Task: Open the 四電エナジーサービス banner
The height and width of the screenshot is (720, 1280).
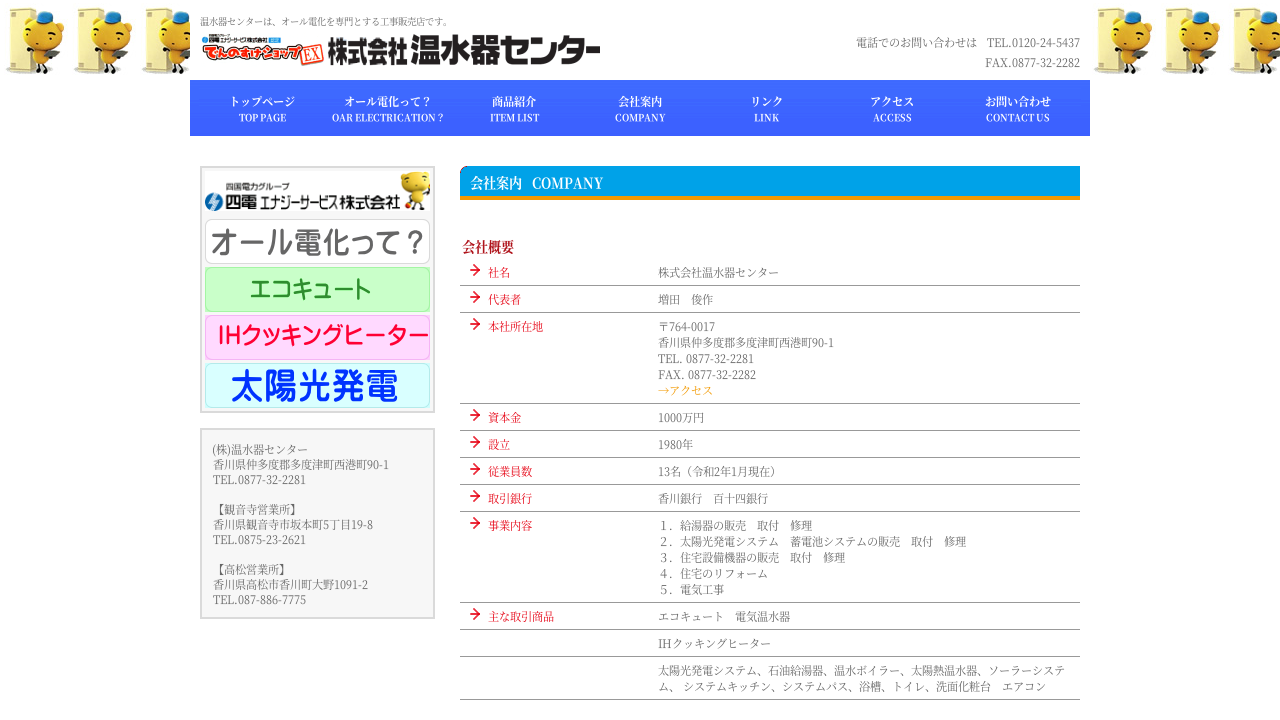Action: 317,192
